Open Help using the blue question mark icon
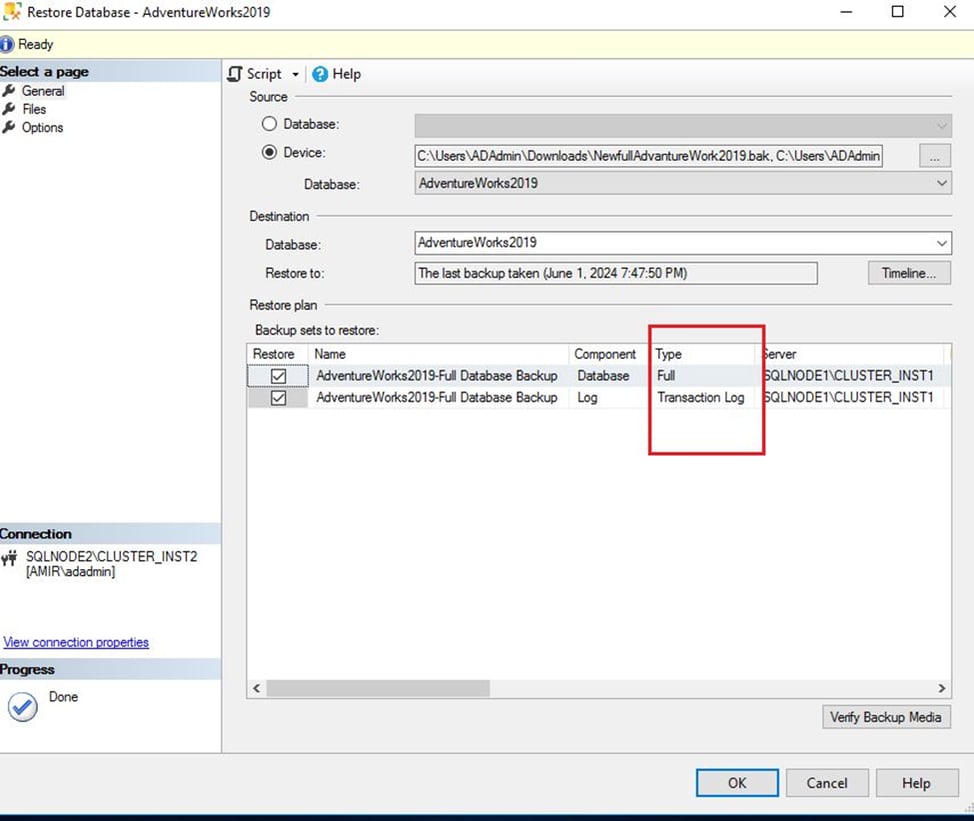 point(319,73)
